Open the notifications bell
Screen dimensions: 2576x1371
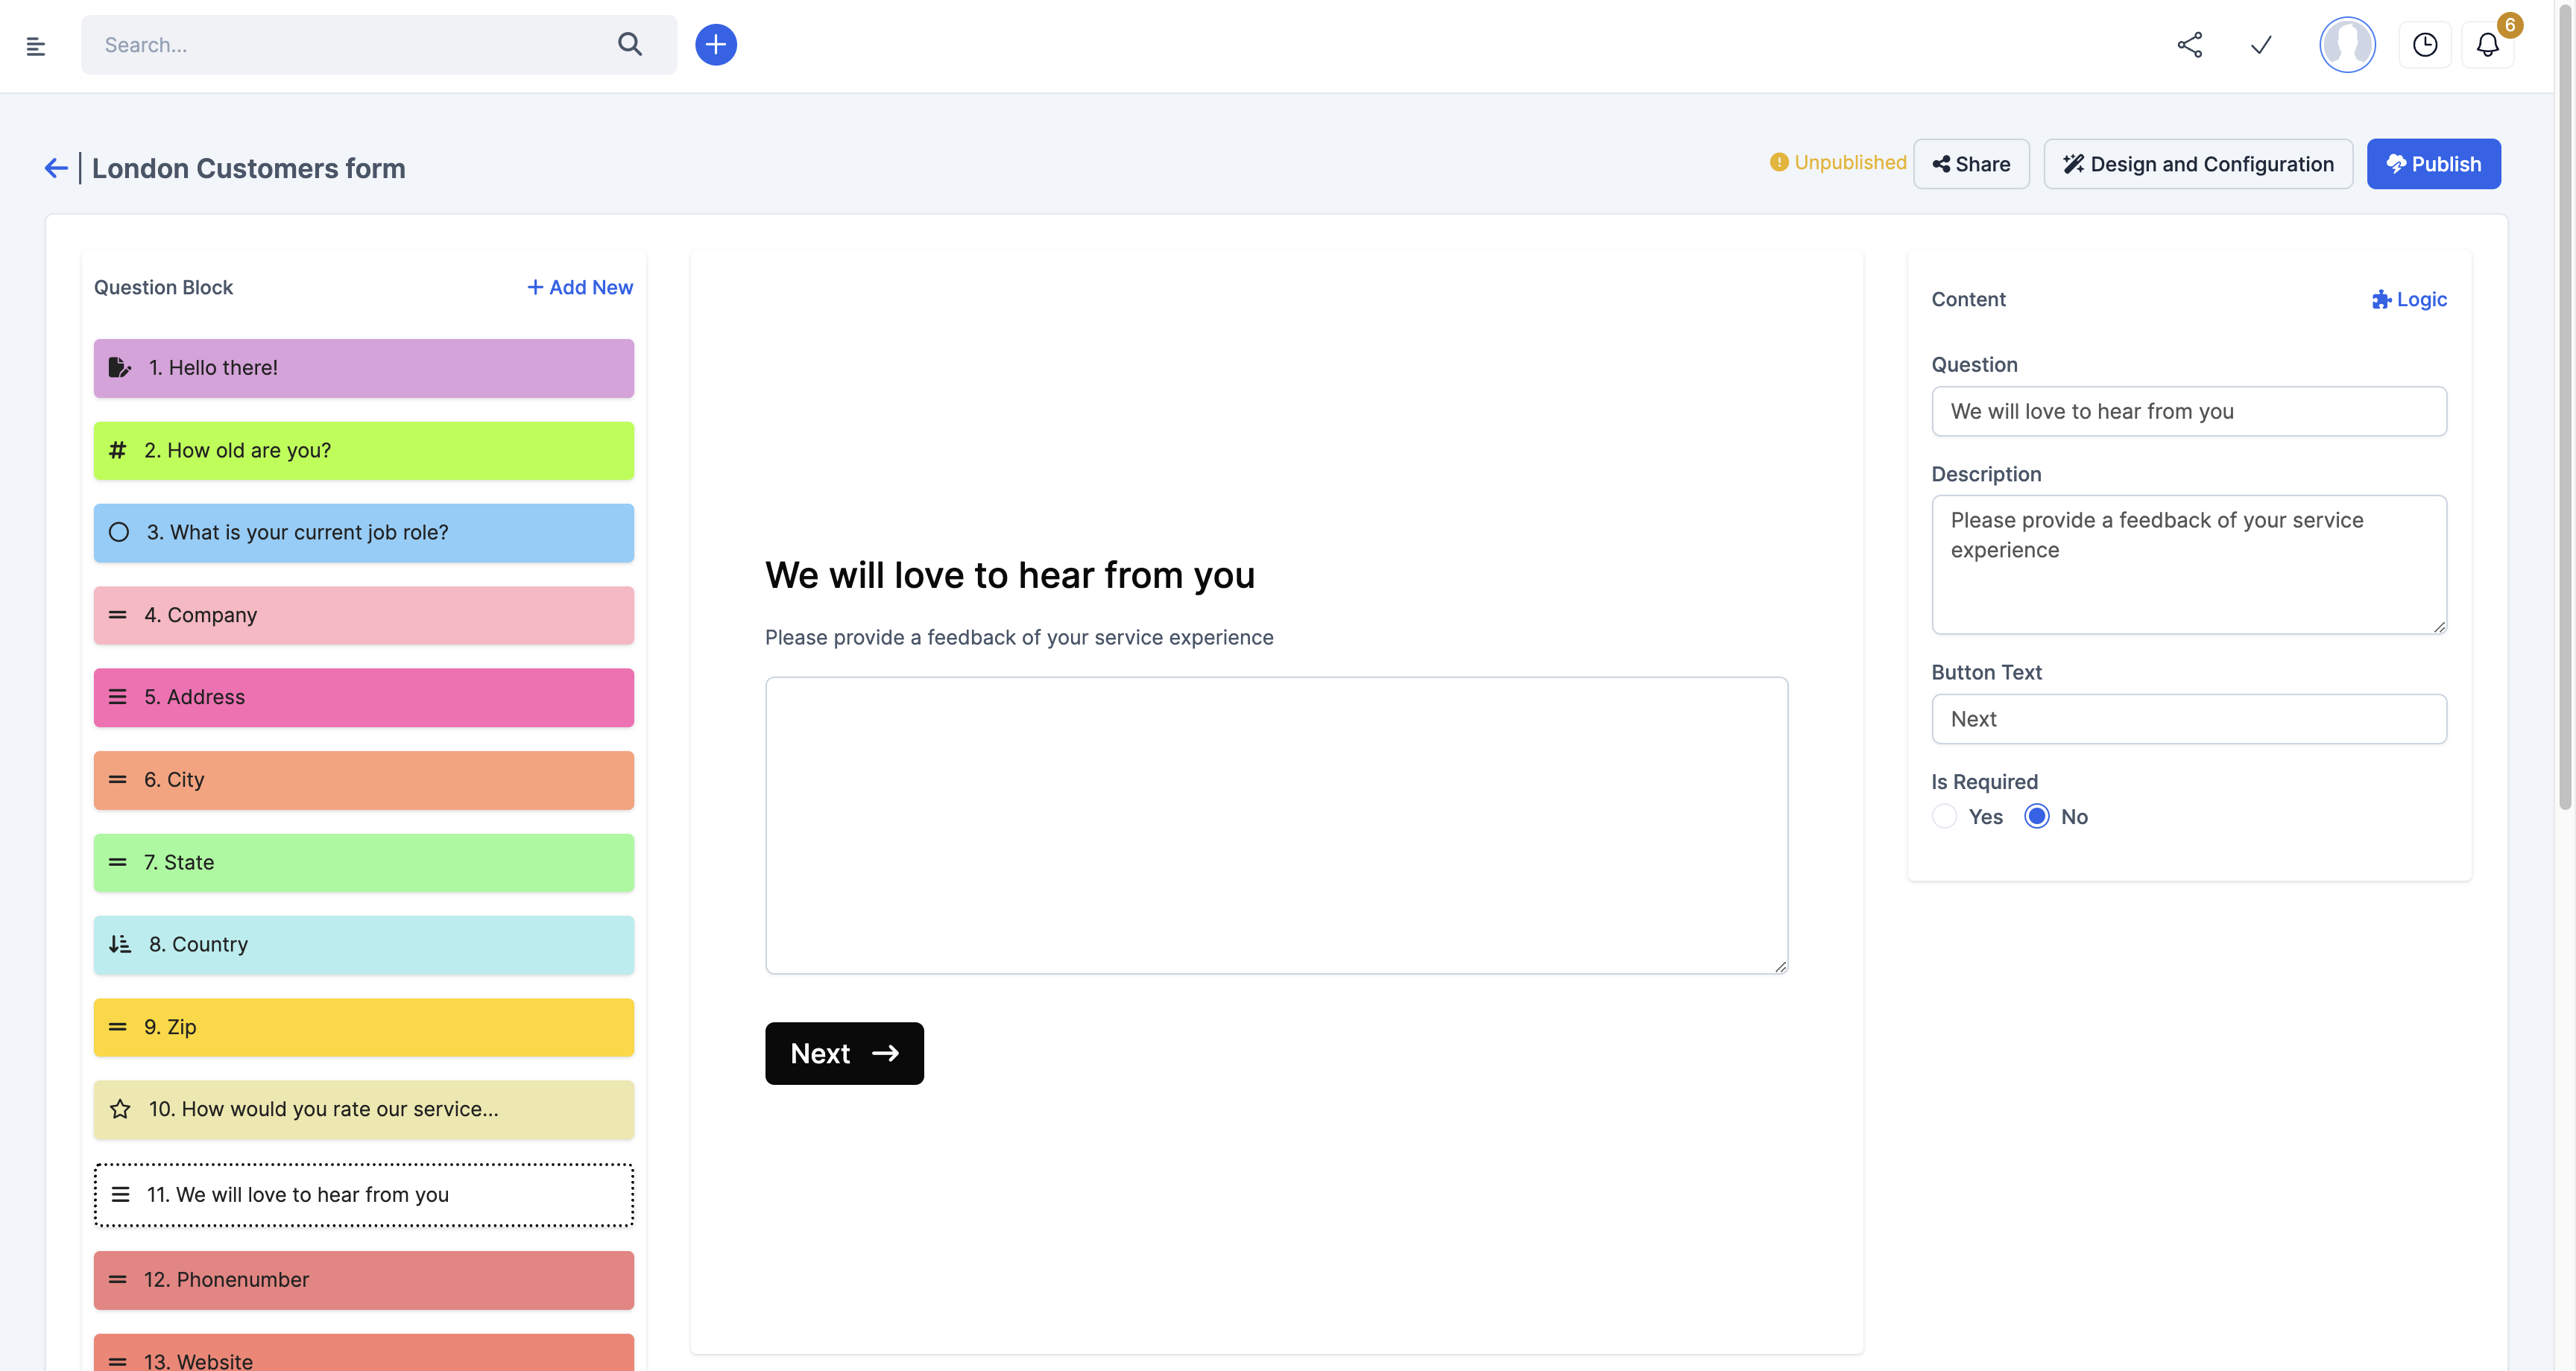(x=2488, y=45)
